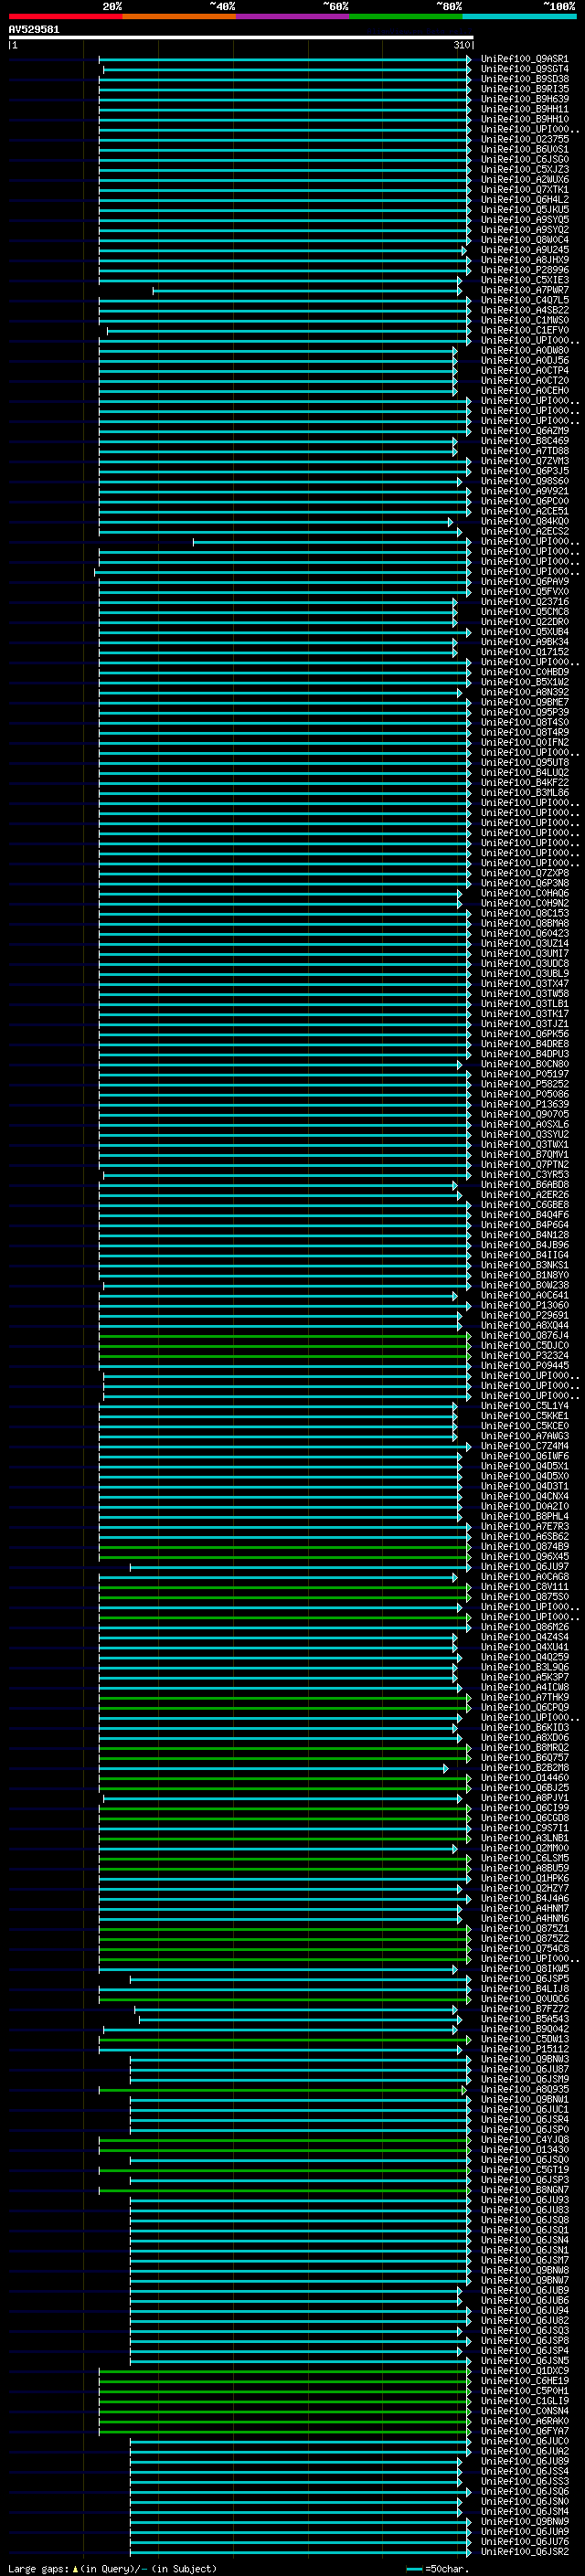Select the UniRef100_B9RI35 label
The width and height of the screenshot is (585, 2576).
(x=524, y=89)
